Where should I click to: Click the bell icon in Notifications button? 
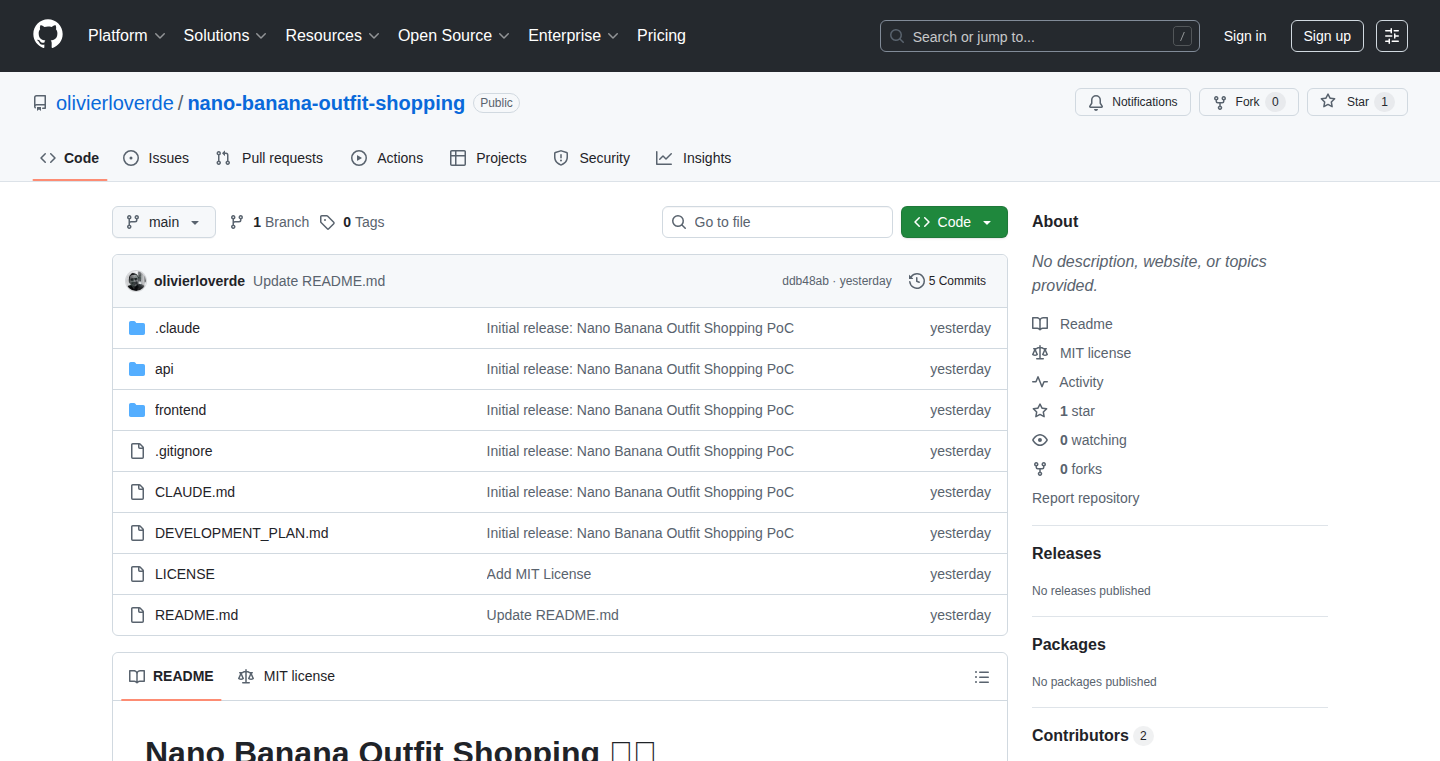1096,102
